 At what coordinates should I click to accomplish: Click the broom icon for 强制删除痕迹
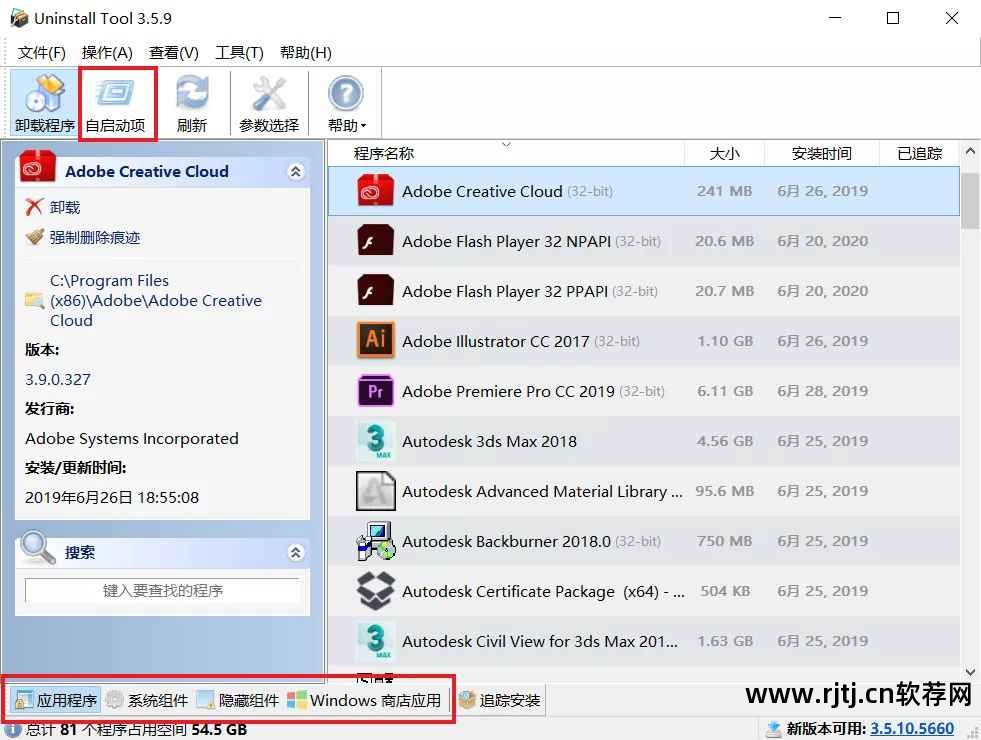click(34, 237)
